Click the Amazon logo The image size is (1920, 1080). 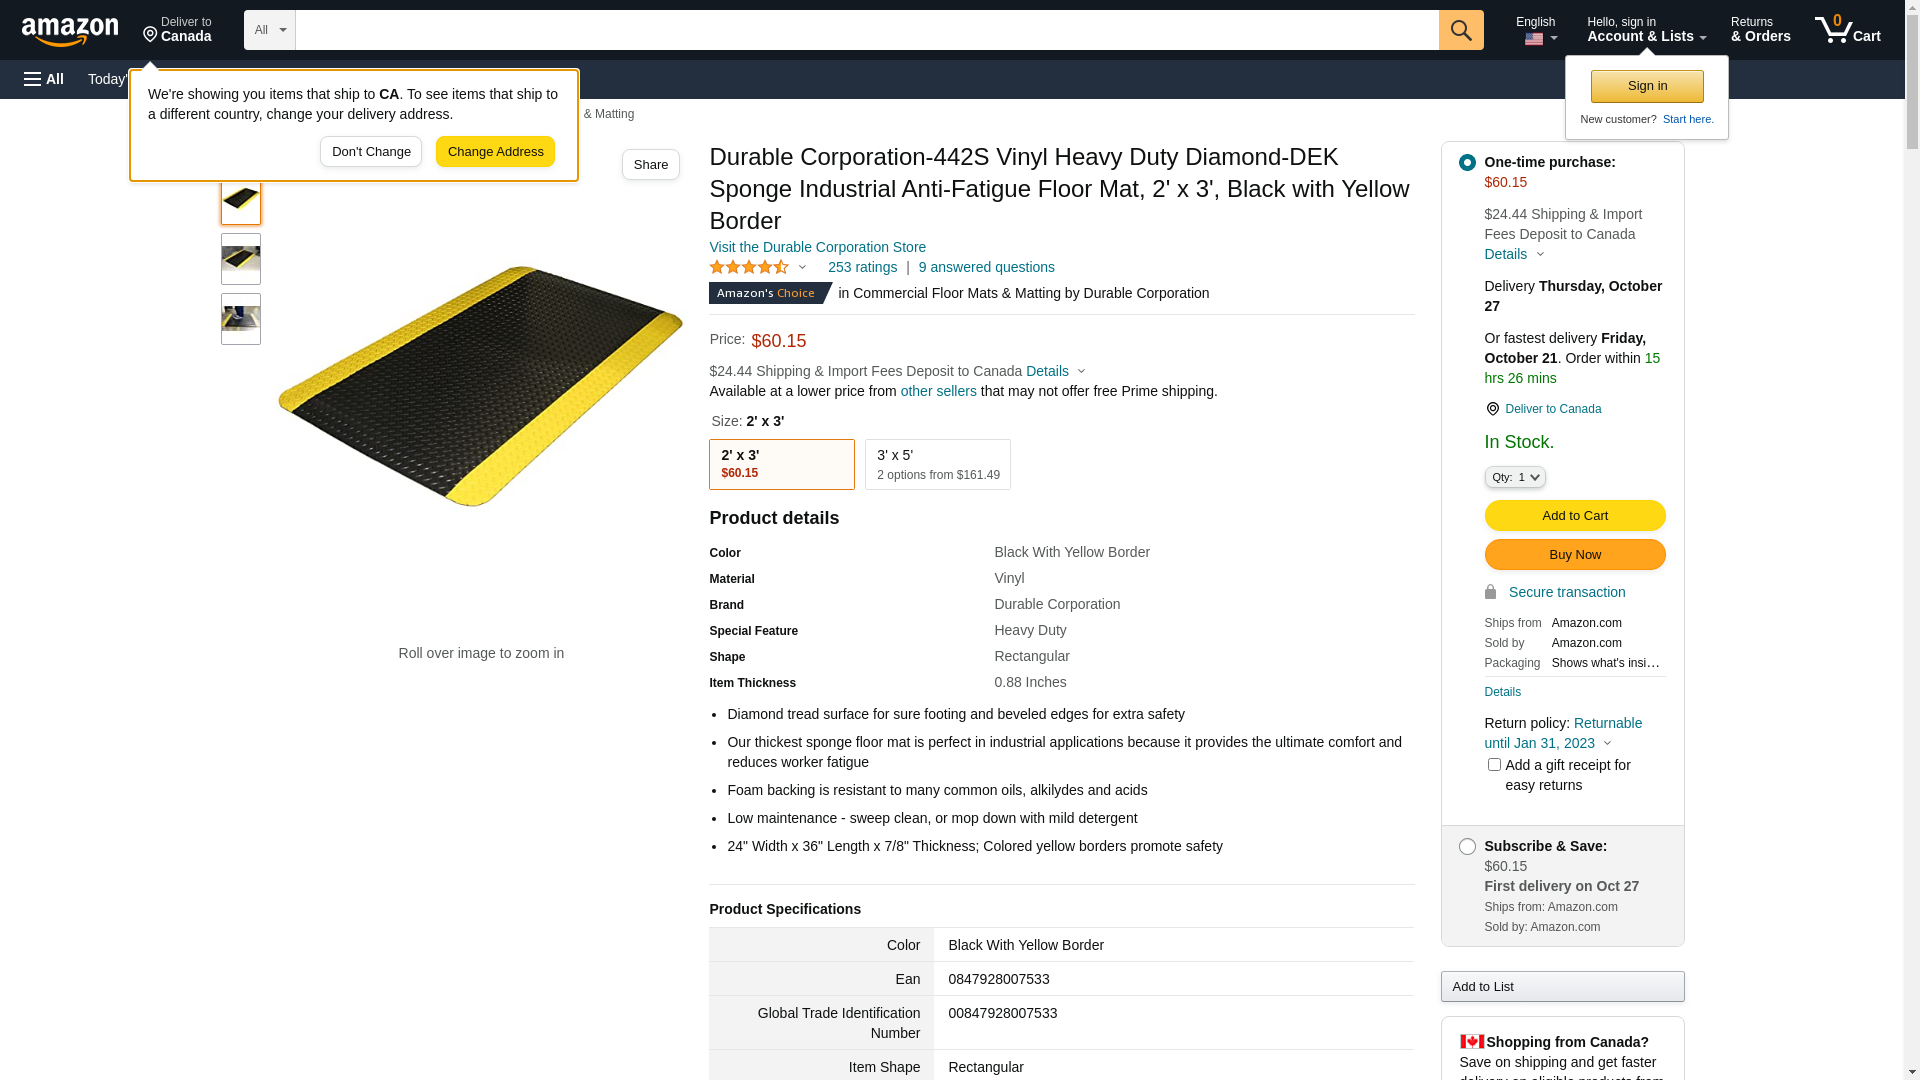70,31
